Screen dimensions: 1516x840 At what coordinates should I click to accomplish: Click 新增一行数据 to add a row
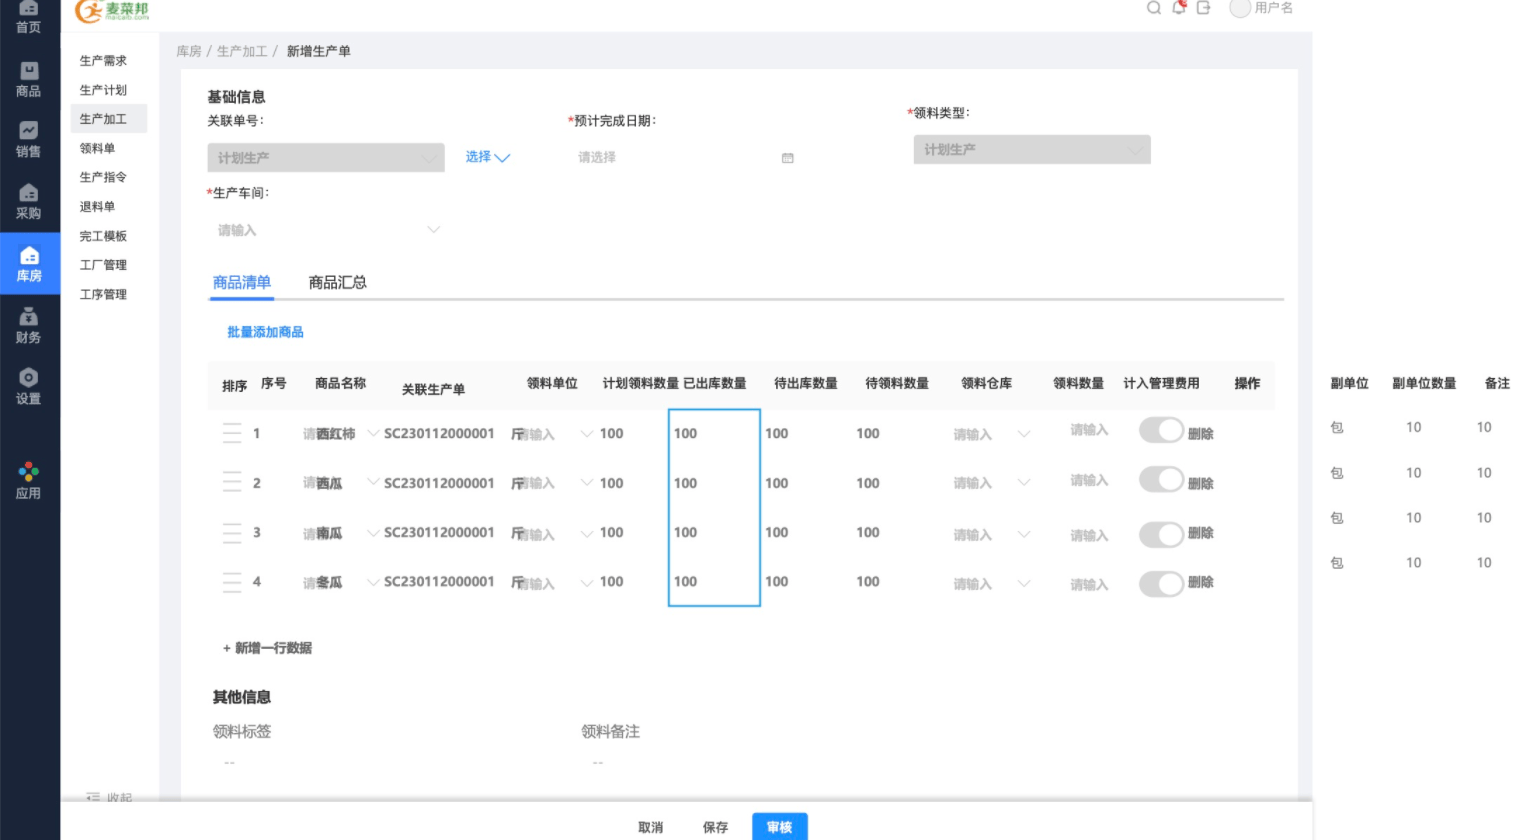pyautogui.click(x=267, y=648)
